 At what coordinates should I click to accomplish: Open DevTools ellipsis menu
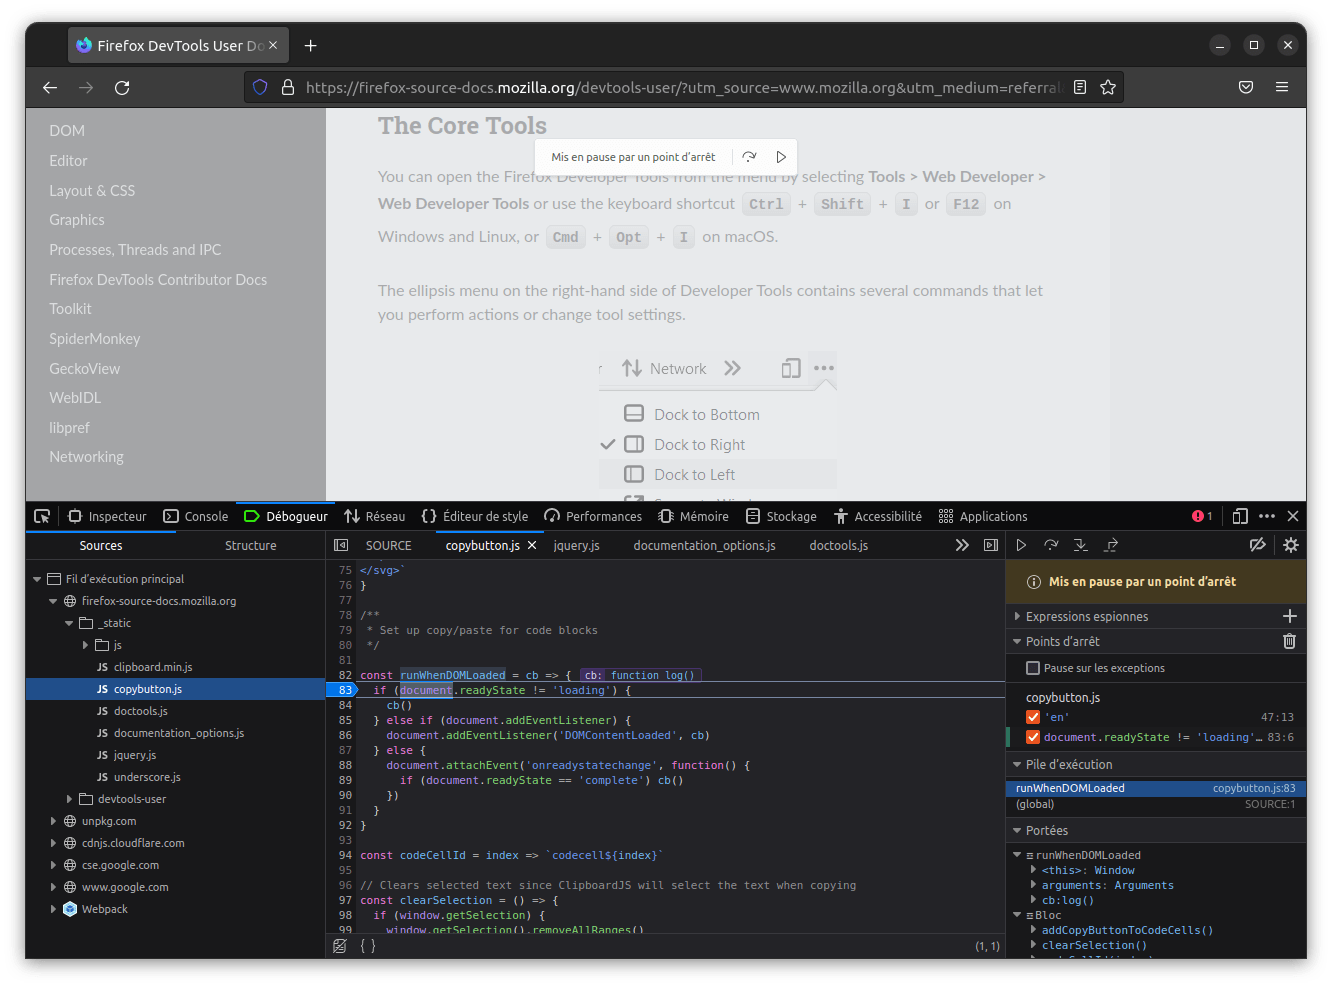click(x=1267, y=516)
